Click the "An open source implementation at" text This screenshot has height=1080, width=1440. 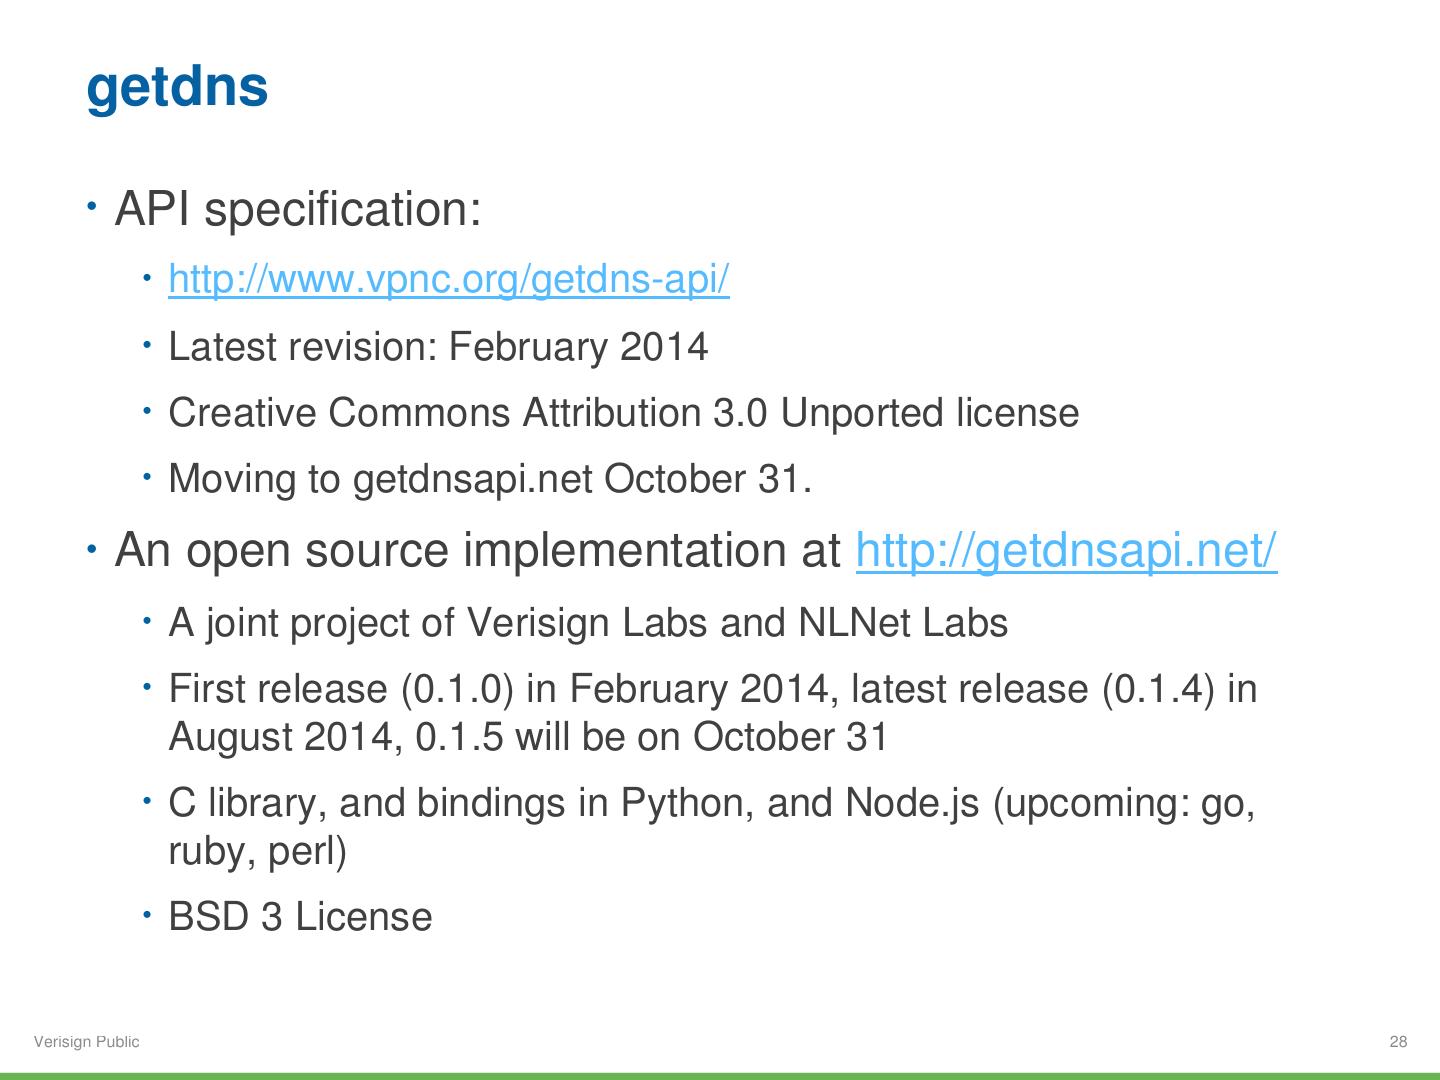pyautogui.click(x=478, y=550)
